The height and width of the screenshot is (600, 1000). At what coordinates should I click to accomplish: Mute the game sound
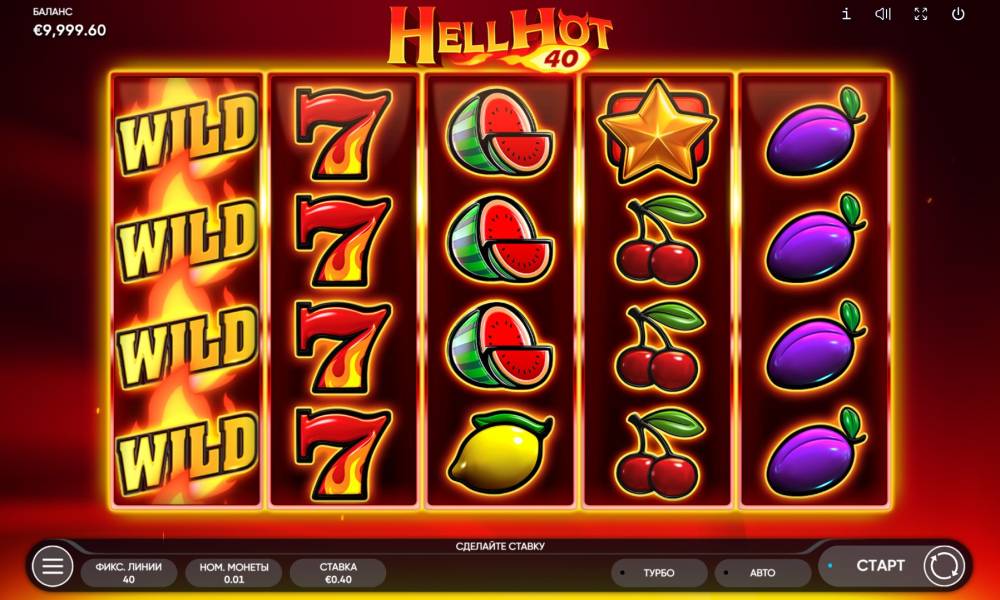click(883, 14)
